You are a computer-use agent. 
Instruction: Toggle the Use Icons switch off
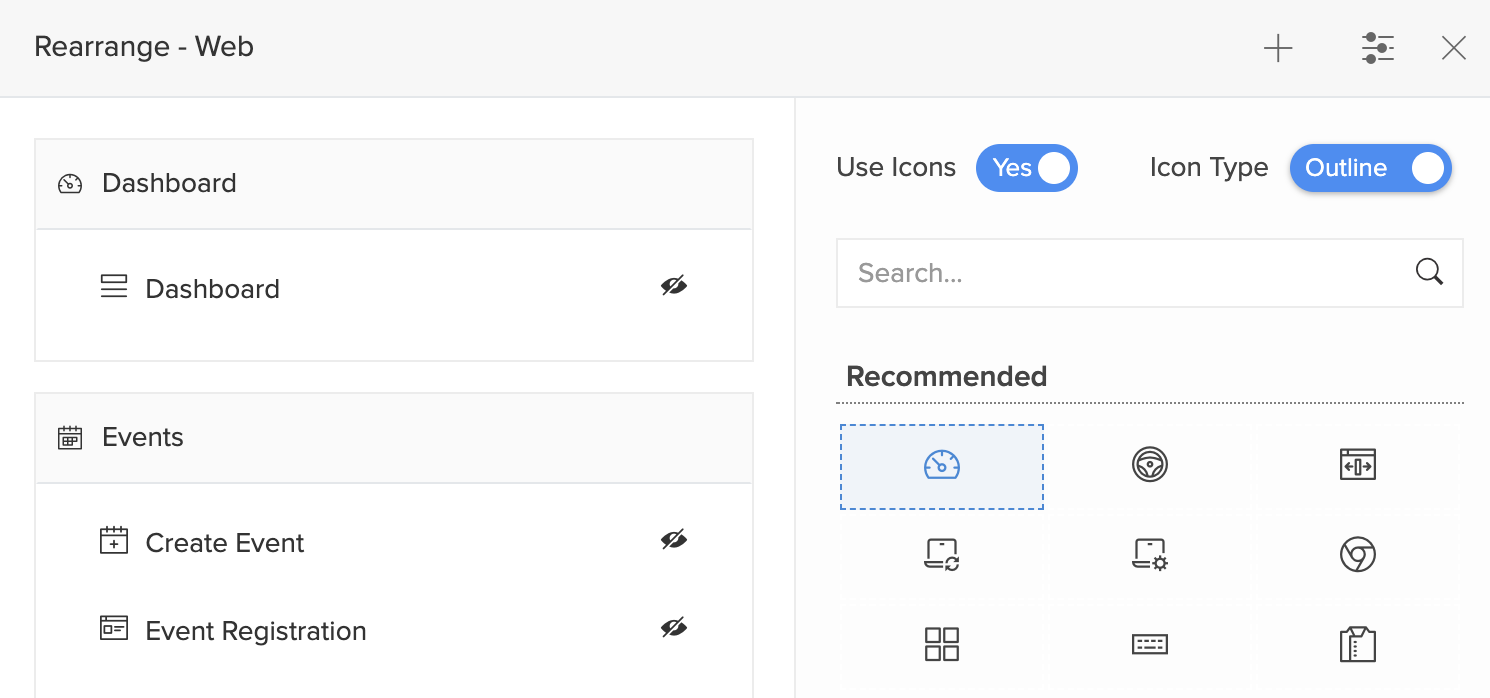coord(1027,168)
